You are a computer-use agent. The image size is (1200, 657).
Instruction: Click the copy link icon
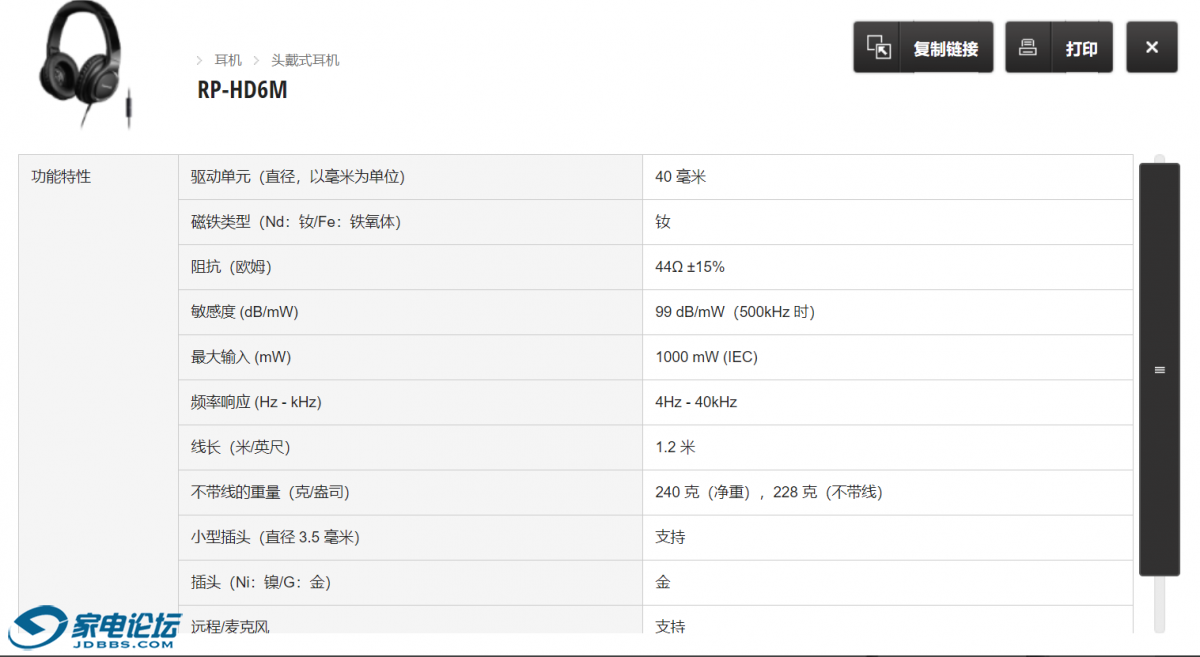(x=878, y=47)
